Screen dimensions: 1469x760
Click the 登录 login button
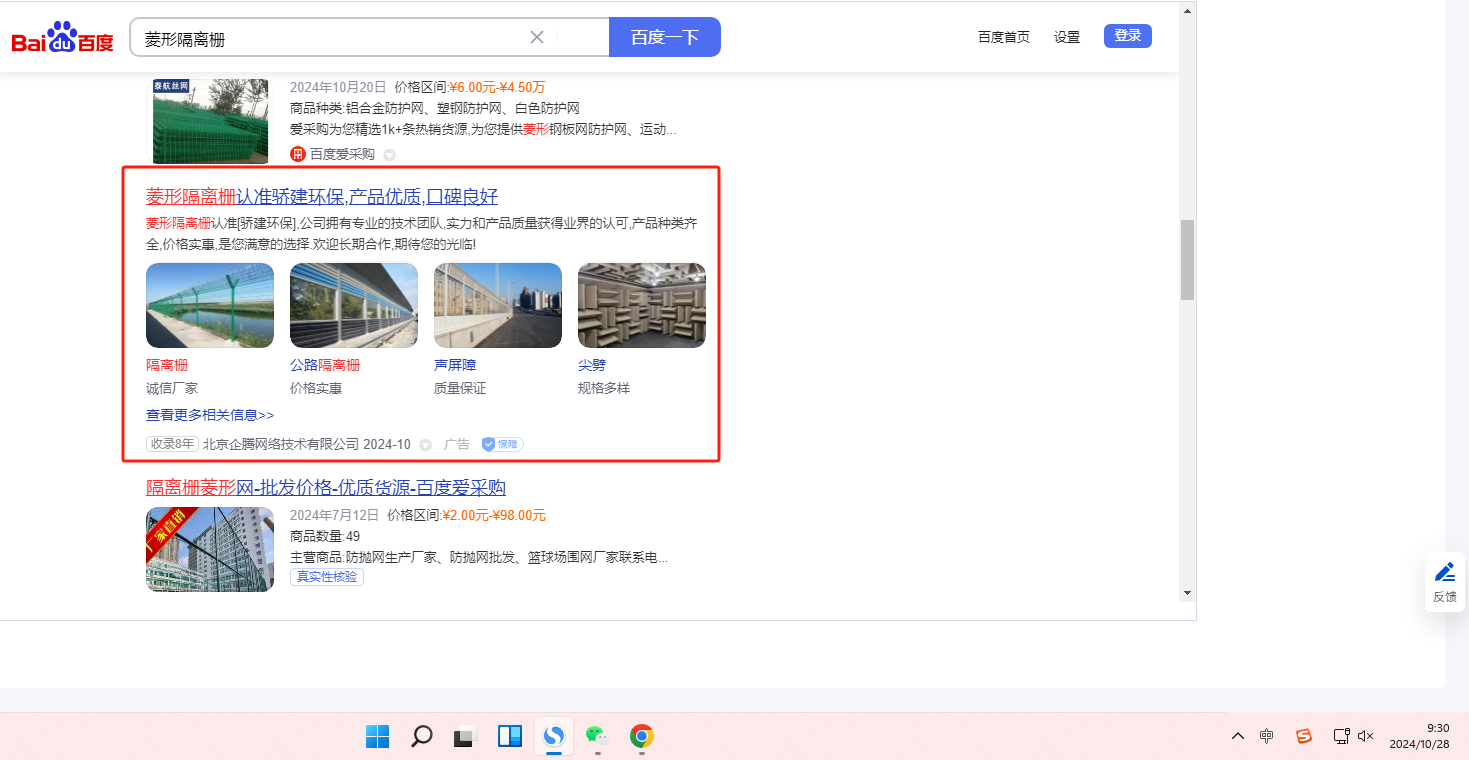(1127, 36)
